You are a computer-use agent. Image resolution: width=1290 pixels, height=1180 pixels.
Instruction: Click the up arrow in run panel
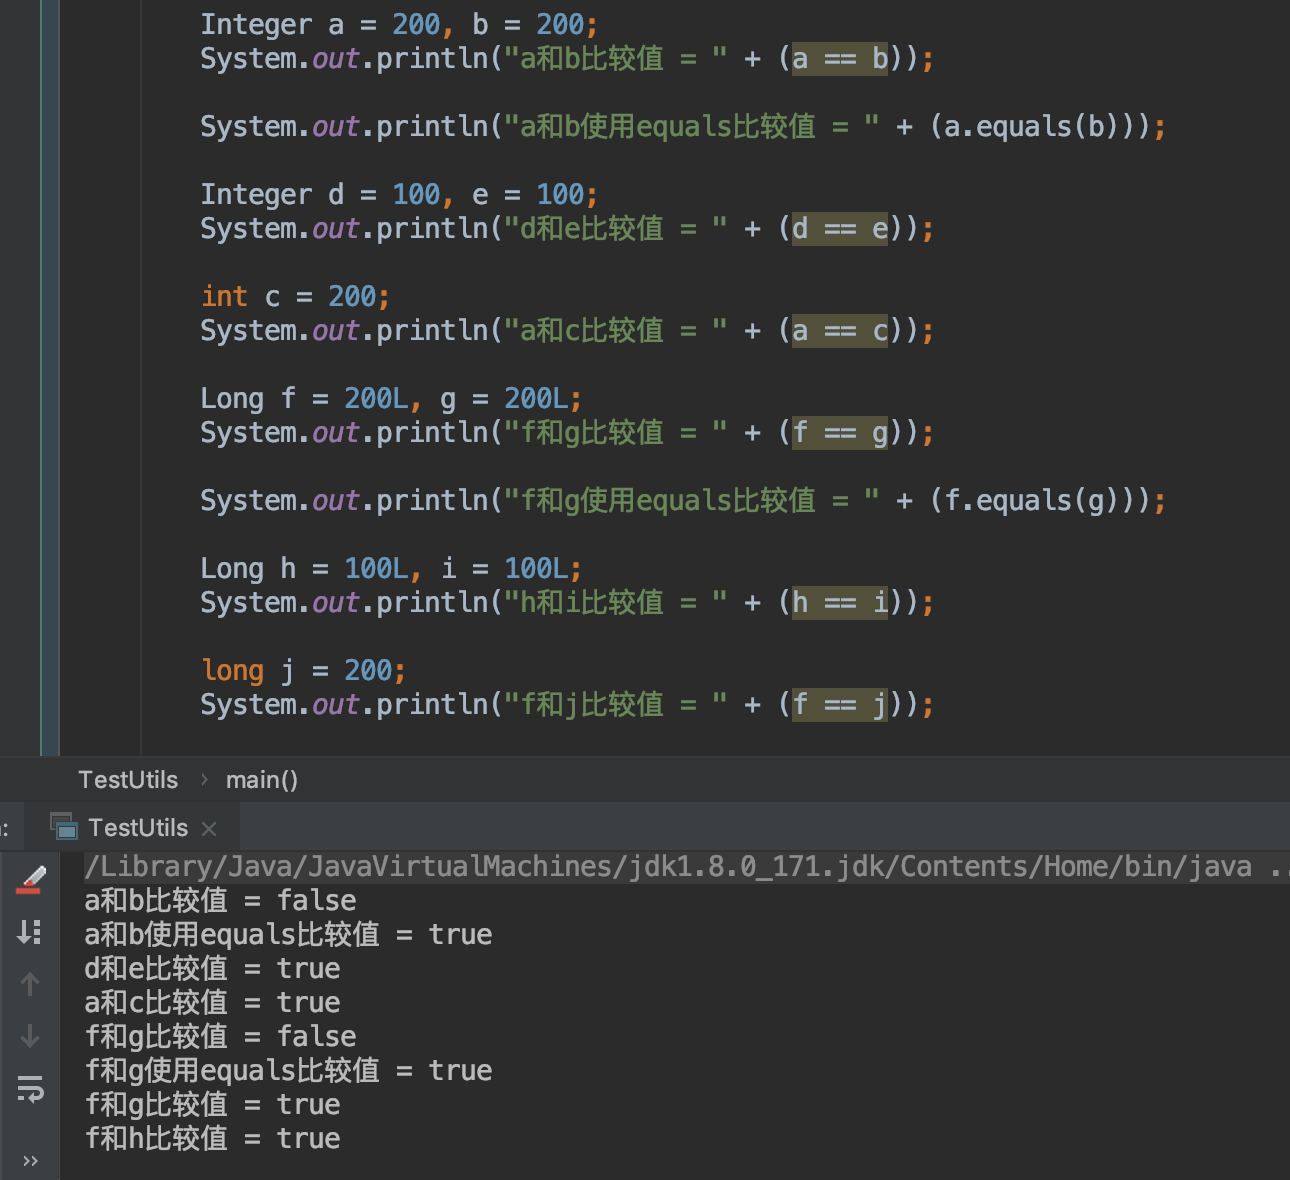(x=30, y=984)
